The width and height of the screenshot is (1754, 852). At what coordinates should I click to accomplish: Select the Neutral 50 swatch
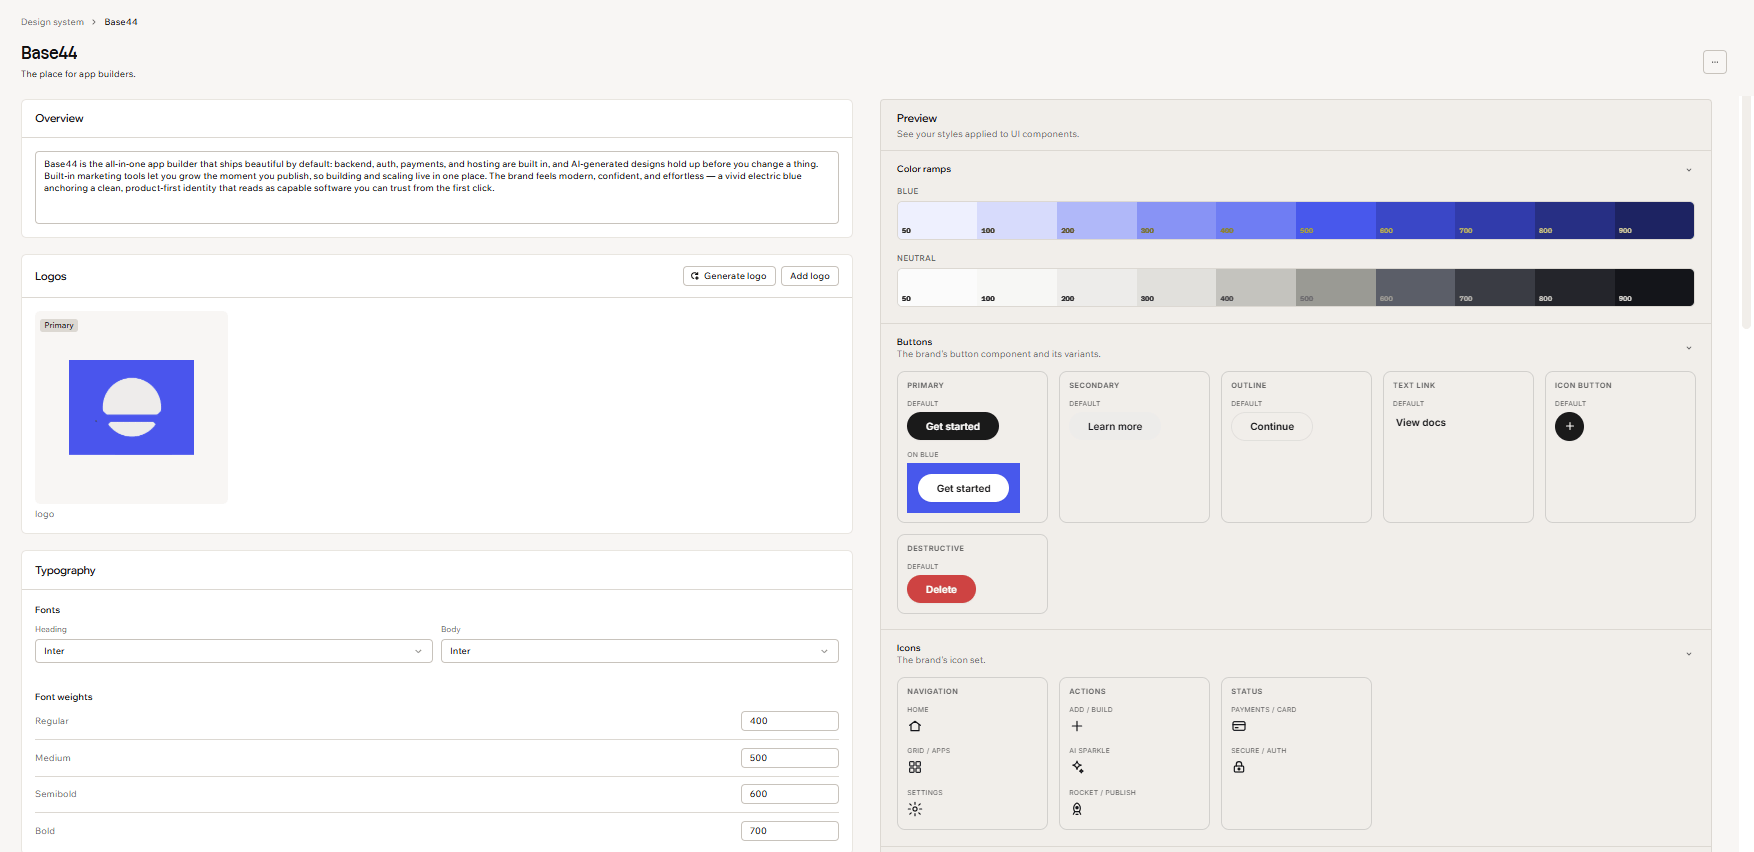(x=937, y=287)
